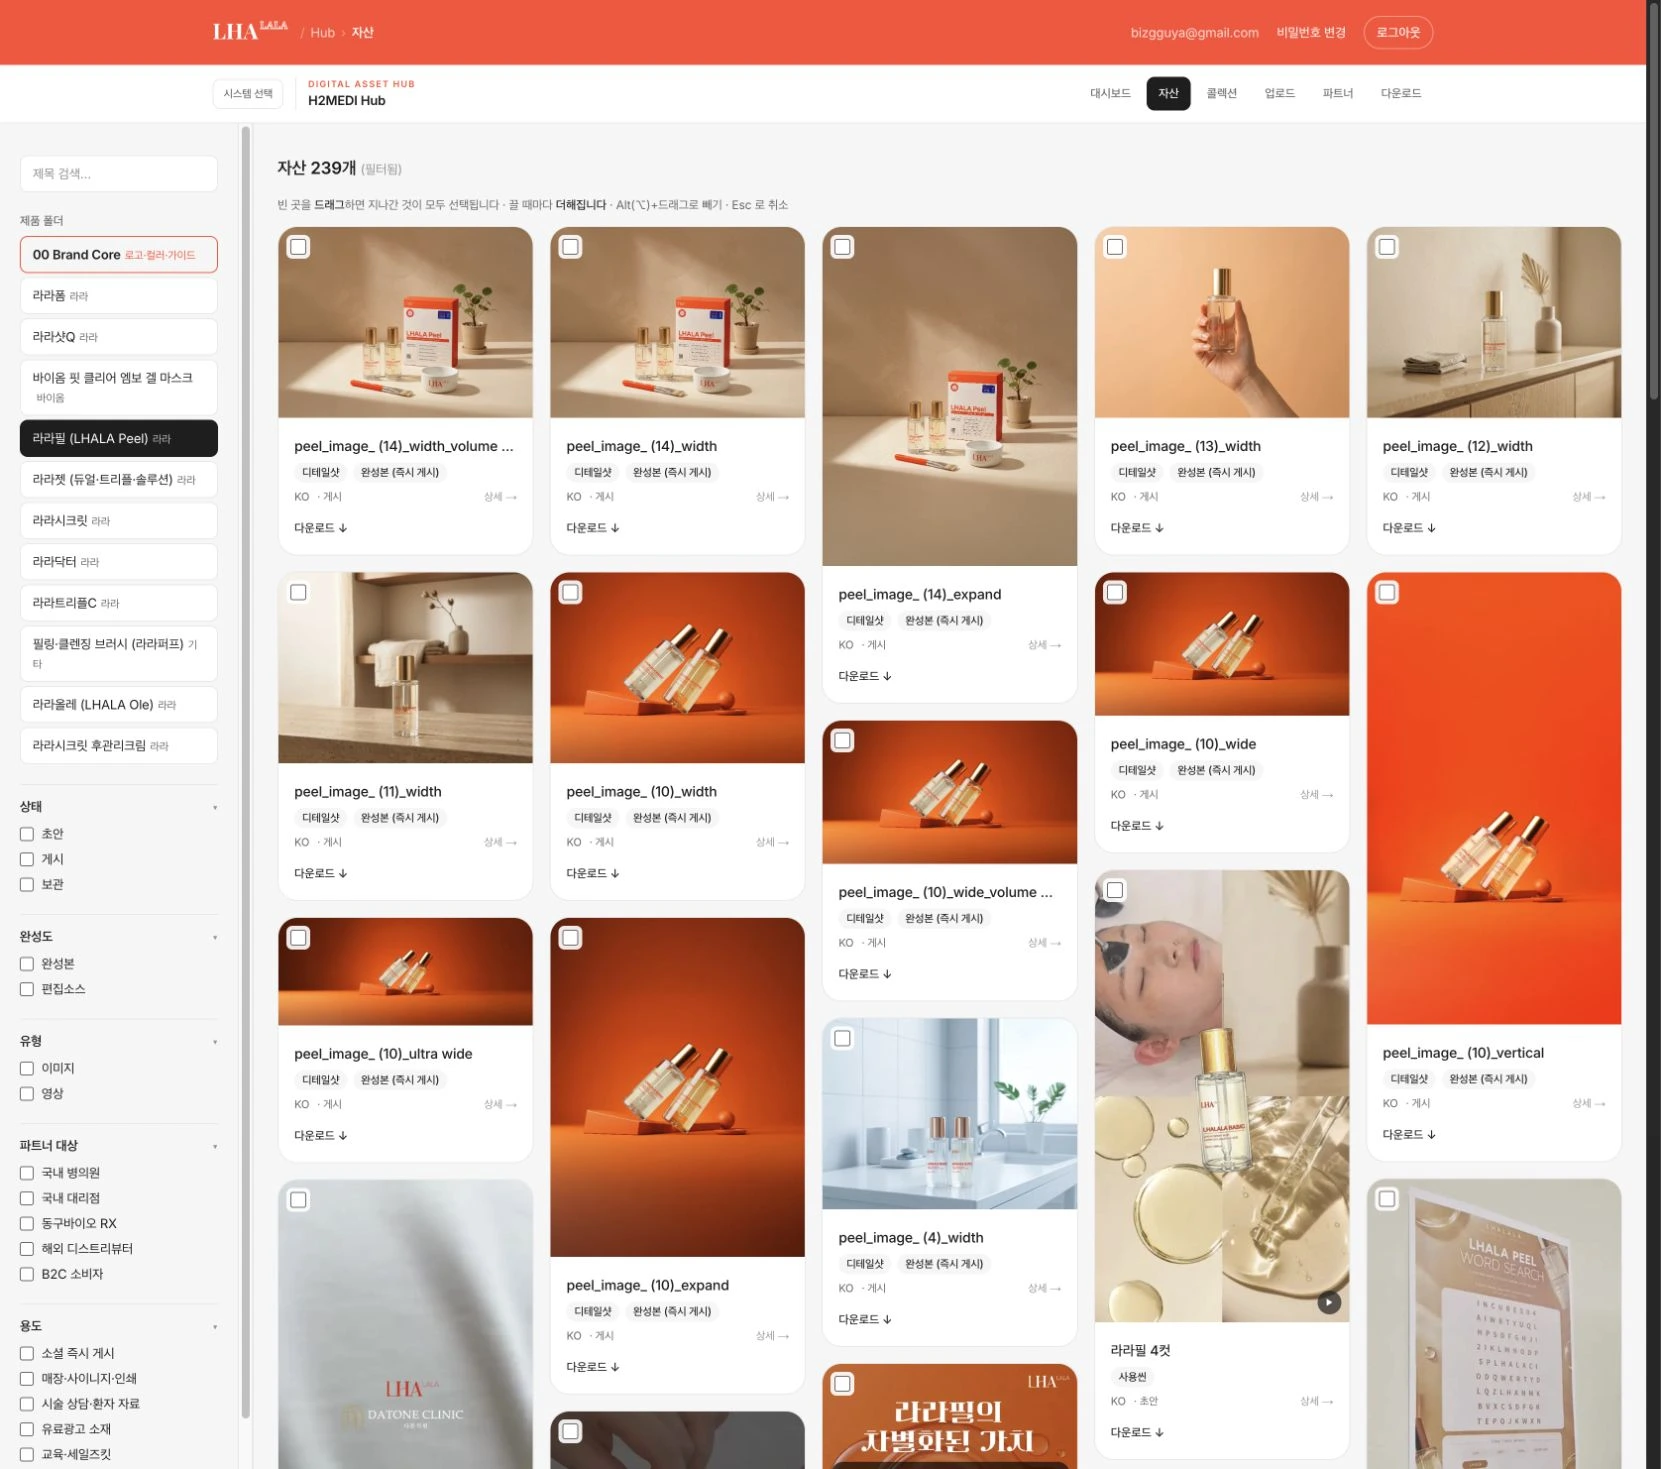Open the 파트너 tab
Screen dimensions: 1661x1469
pos(1337,93)
